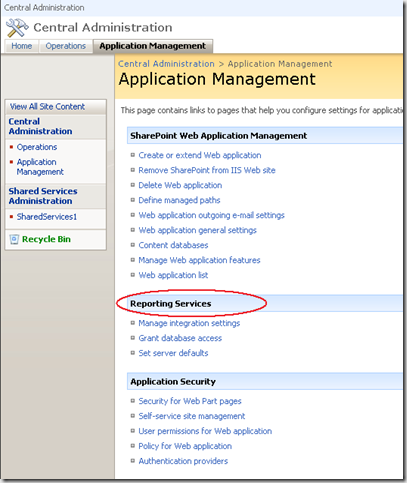The width and height of the screenshot is (407, 483).
Task: Open Content databases
Action: pos(173,245)
